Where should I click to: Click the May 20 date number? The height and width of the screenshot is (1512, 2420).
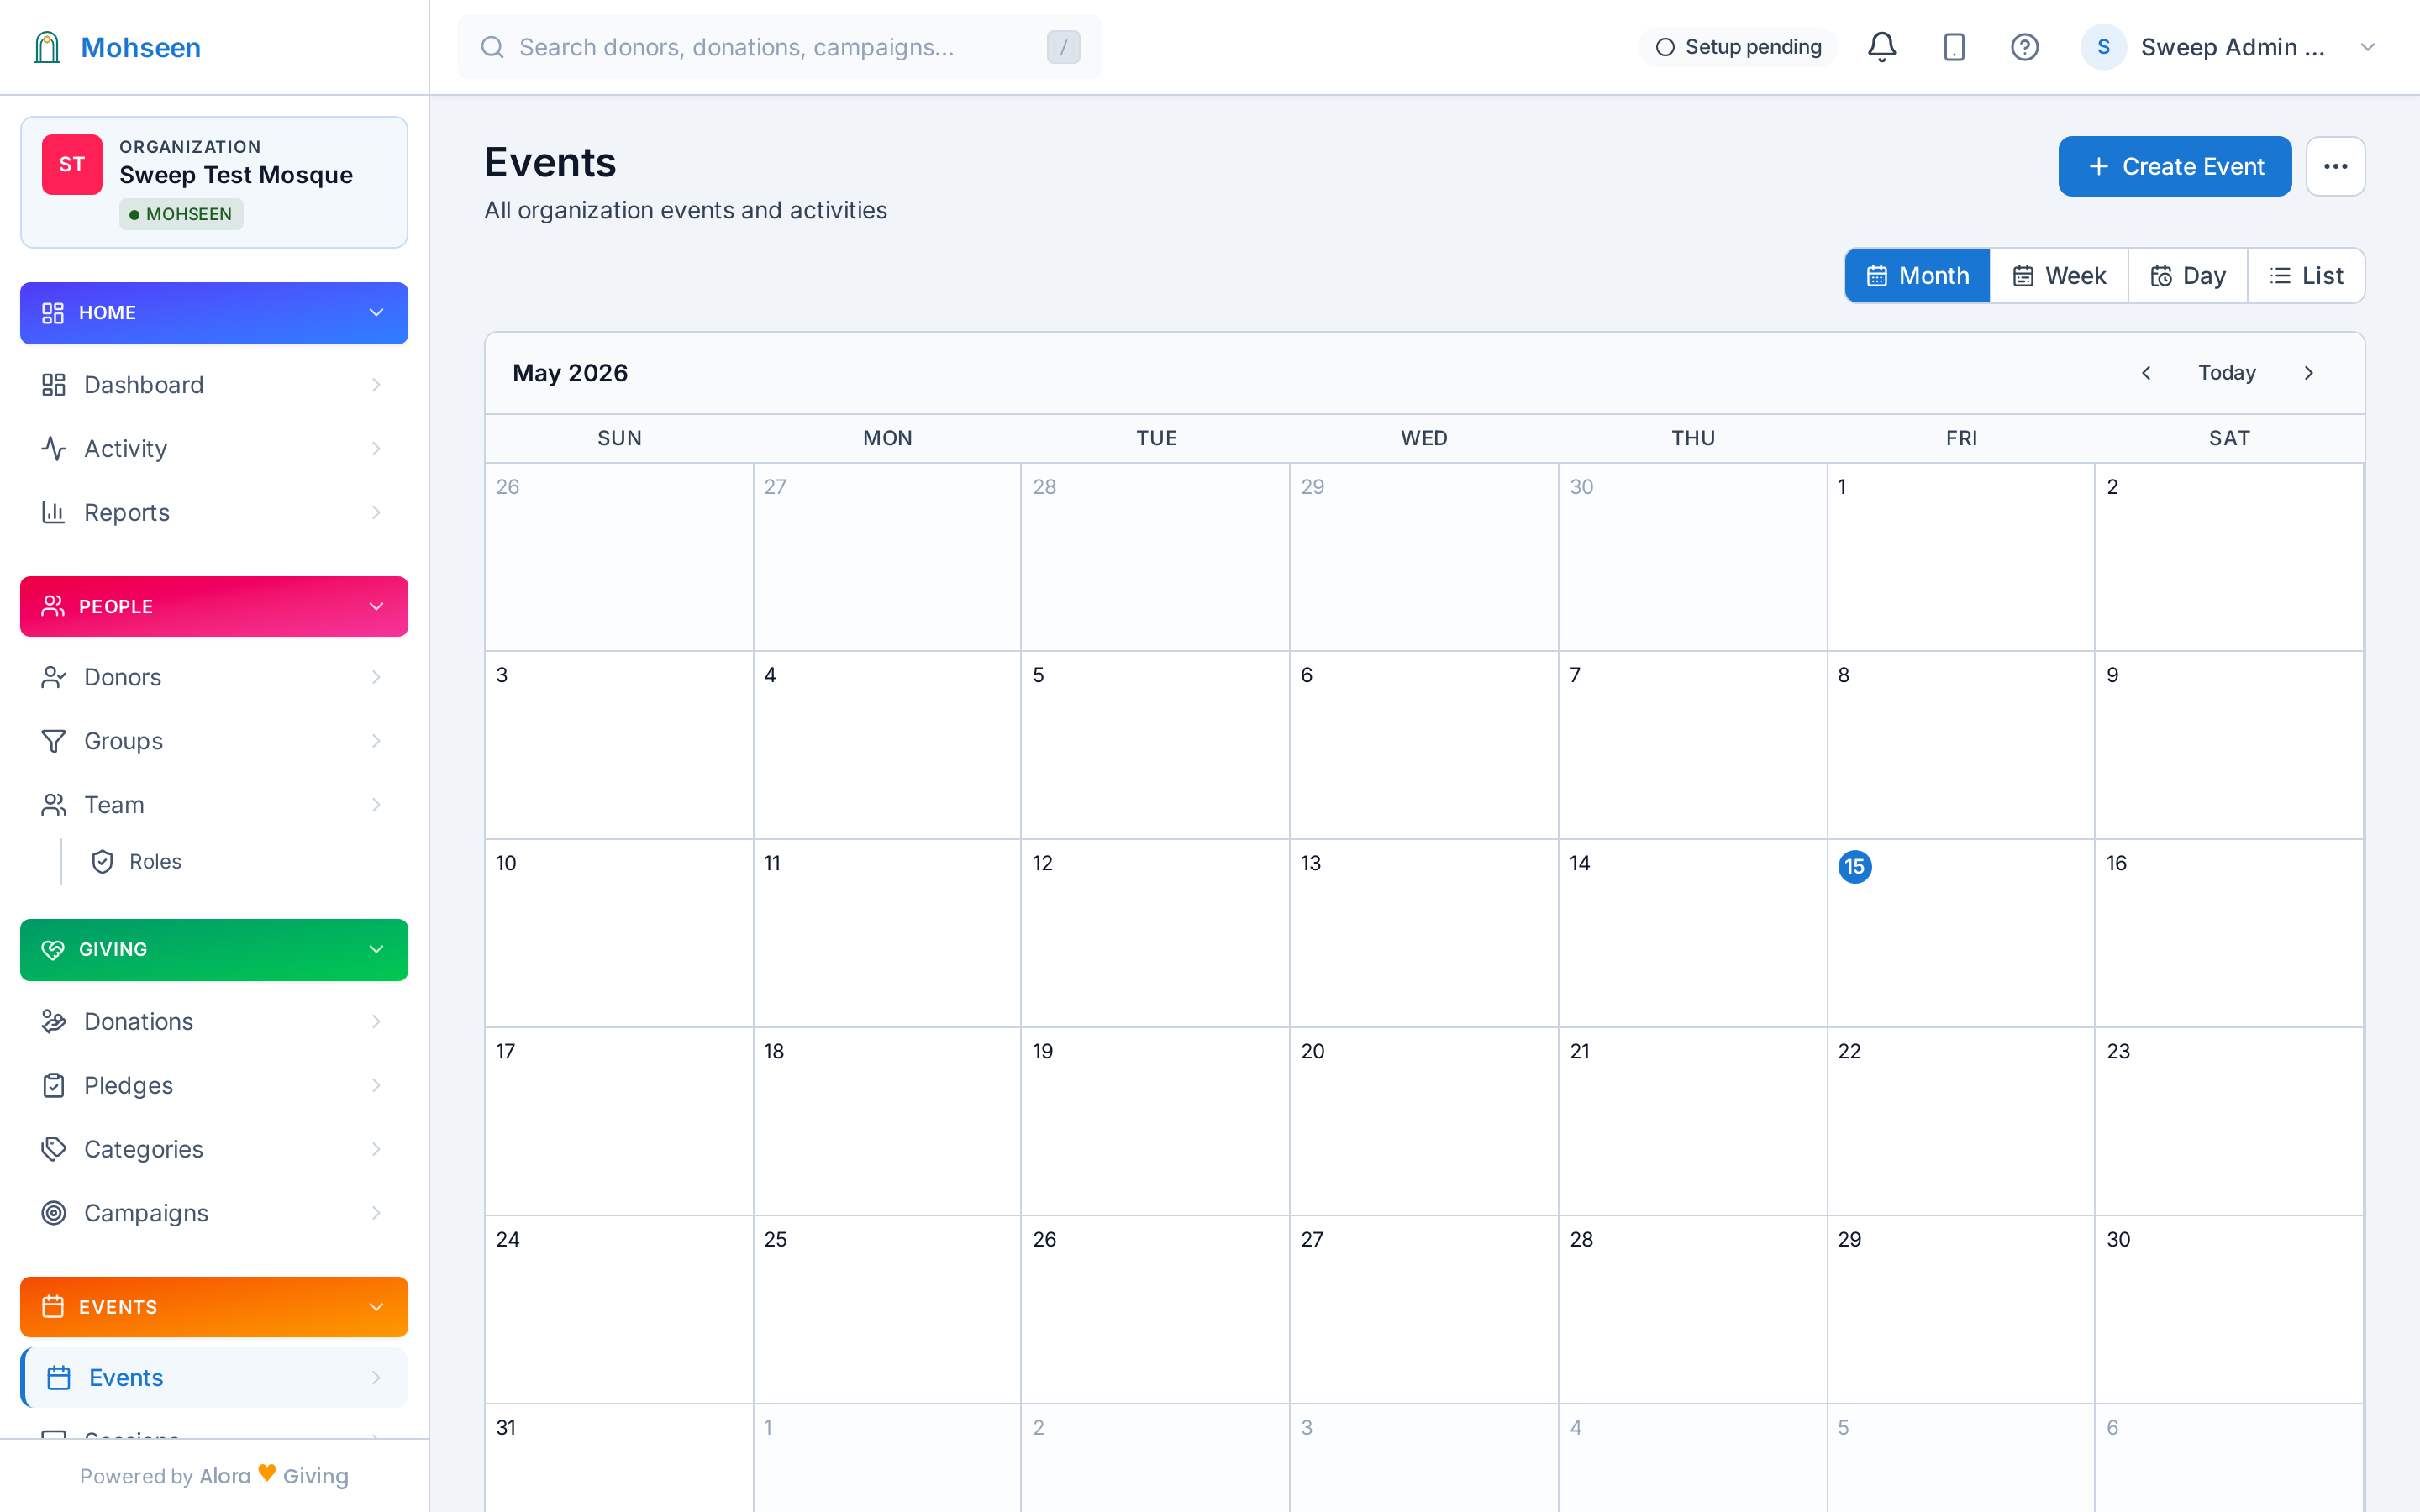[1312, 1051]
